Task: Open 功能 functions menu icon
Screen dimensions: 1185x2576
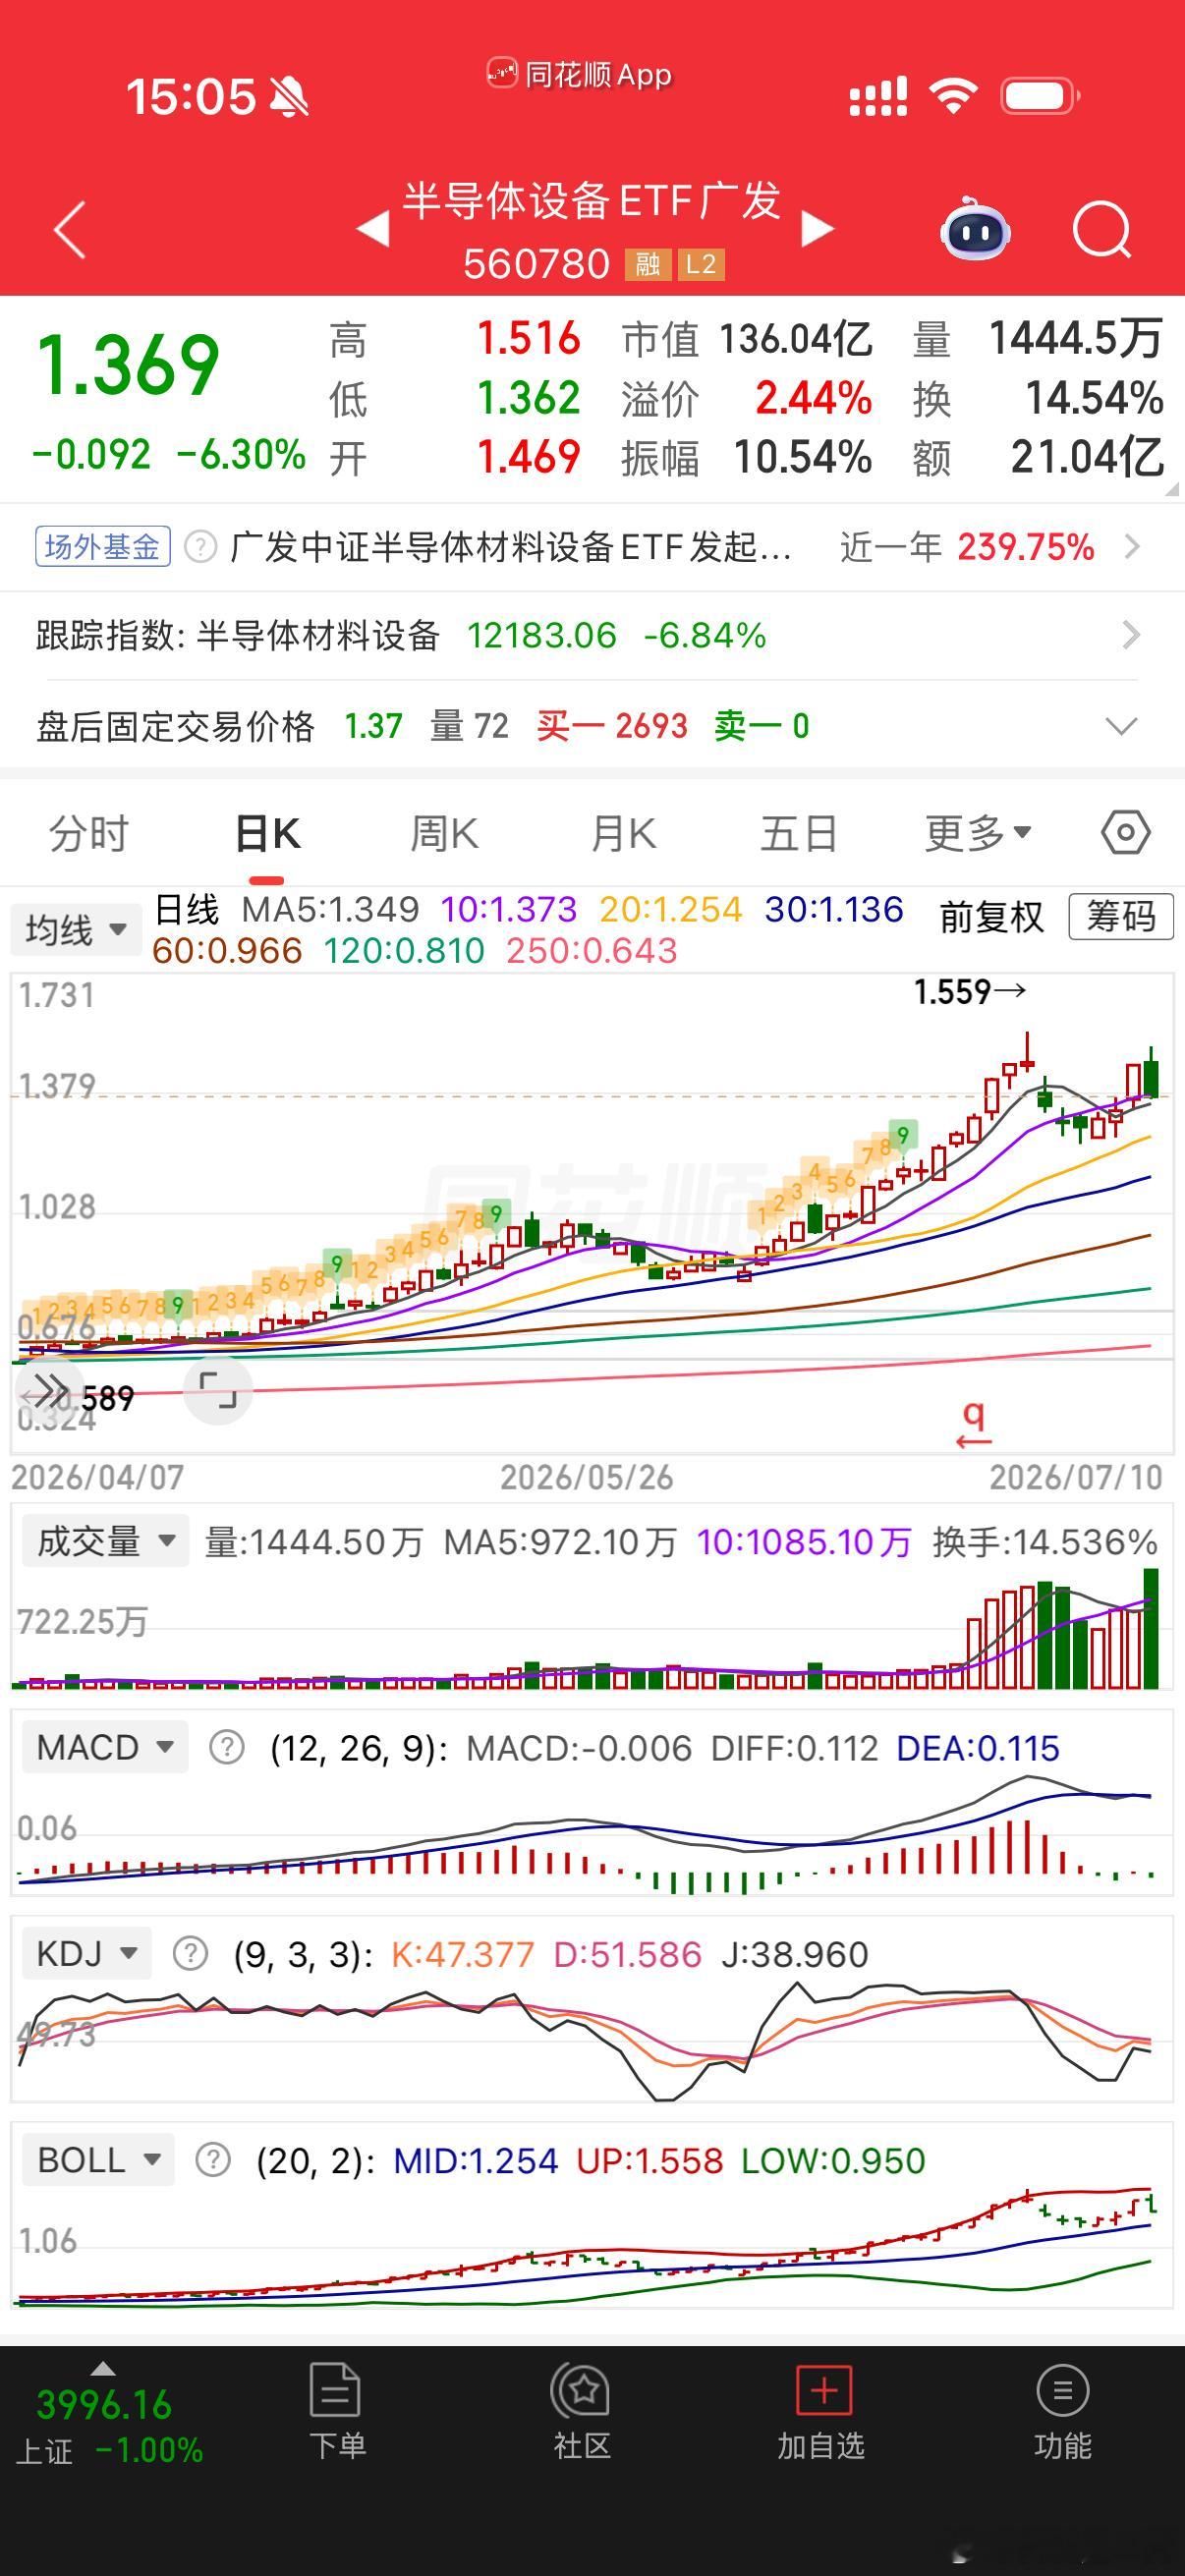Action: [x=1063, y=2412]
